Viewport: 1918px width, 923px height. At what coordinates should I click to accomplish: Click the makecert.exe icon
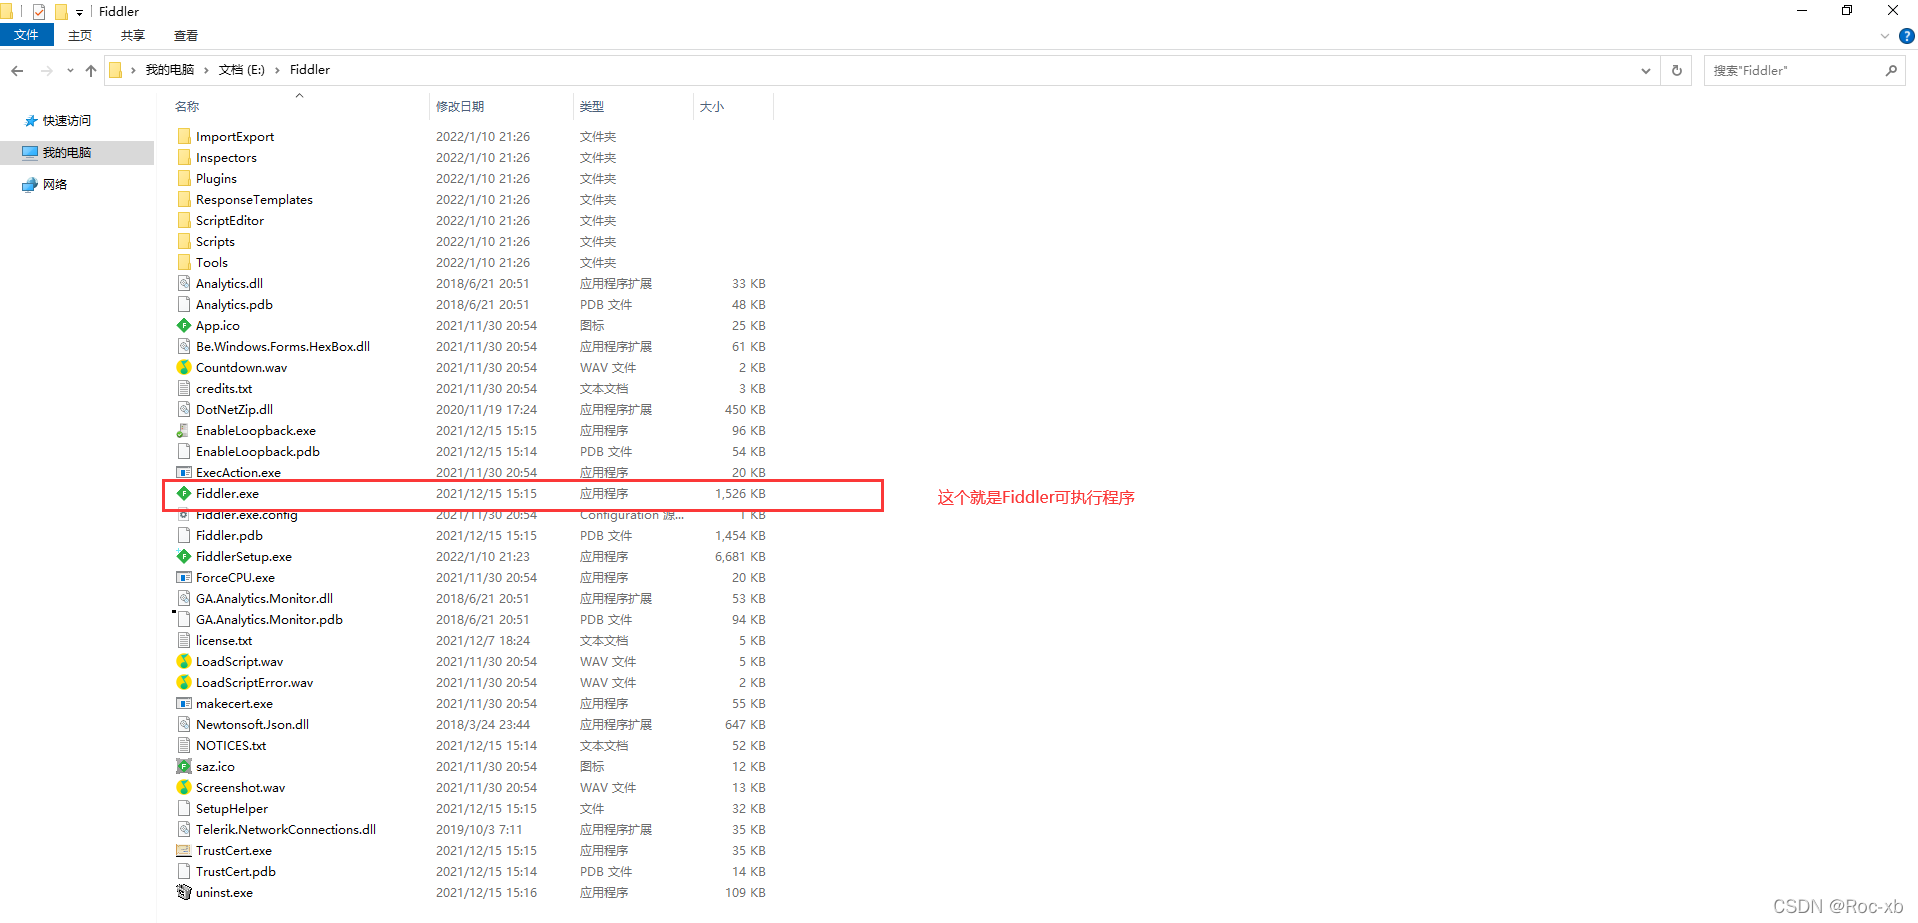click(184, 703)
